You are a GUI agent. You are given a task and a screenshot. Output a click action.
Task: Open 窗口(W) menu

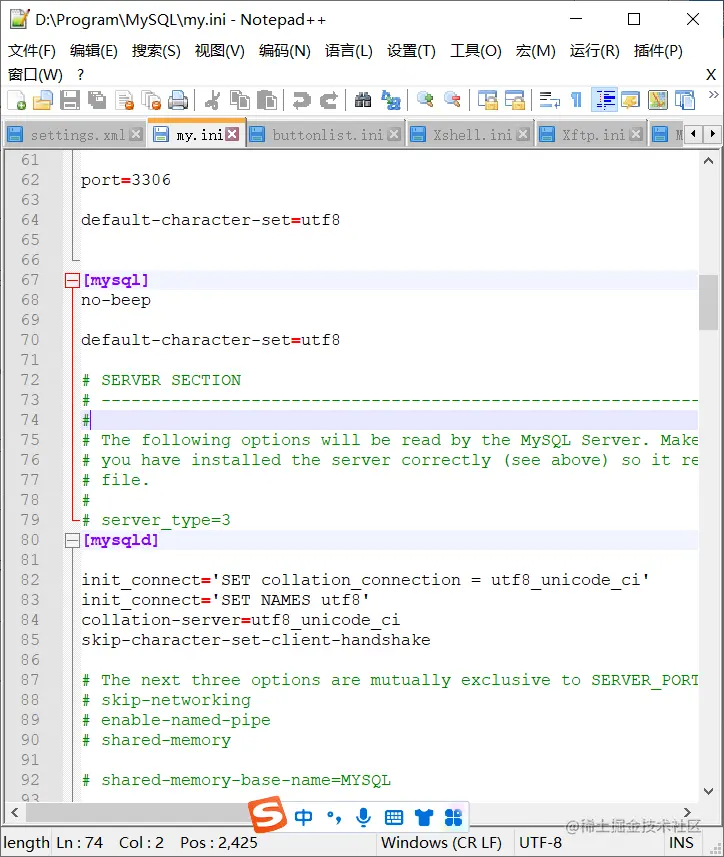[36, 75]
